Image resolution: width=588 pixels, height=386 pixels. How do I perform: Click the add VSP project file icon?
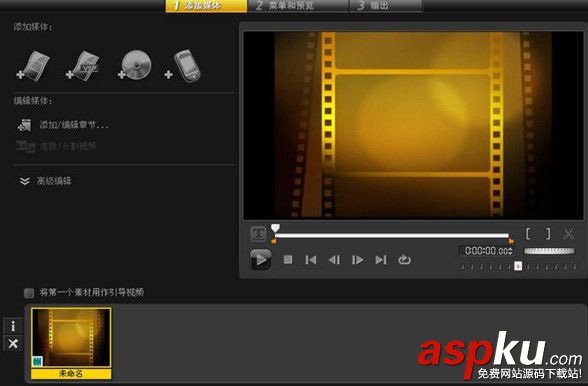pos(83,66)
